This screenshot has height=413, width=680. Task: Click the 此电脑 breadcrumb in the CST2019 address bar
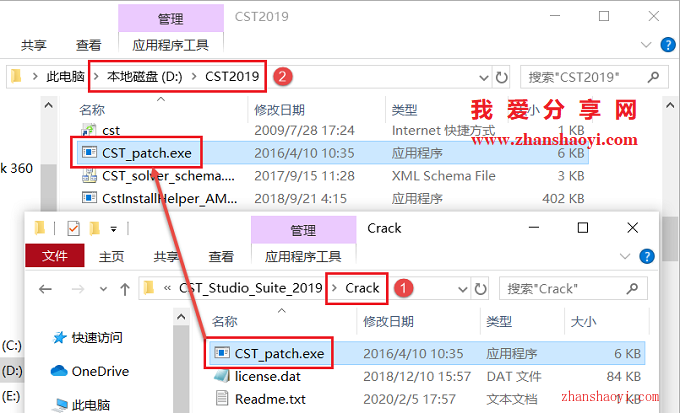pyautogui.click(x=65, y=77)
